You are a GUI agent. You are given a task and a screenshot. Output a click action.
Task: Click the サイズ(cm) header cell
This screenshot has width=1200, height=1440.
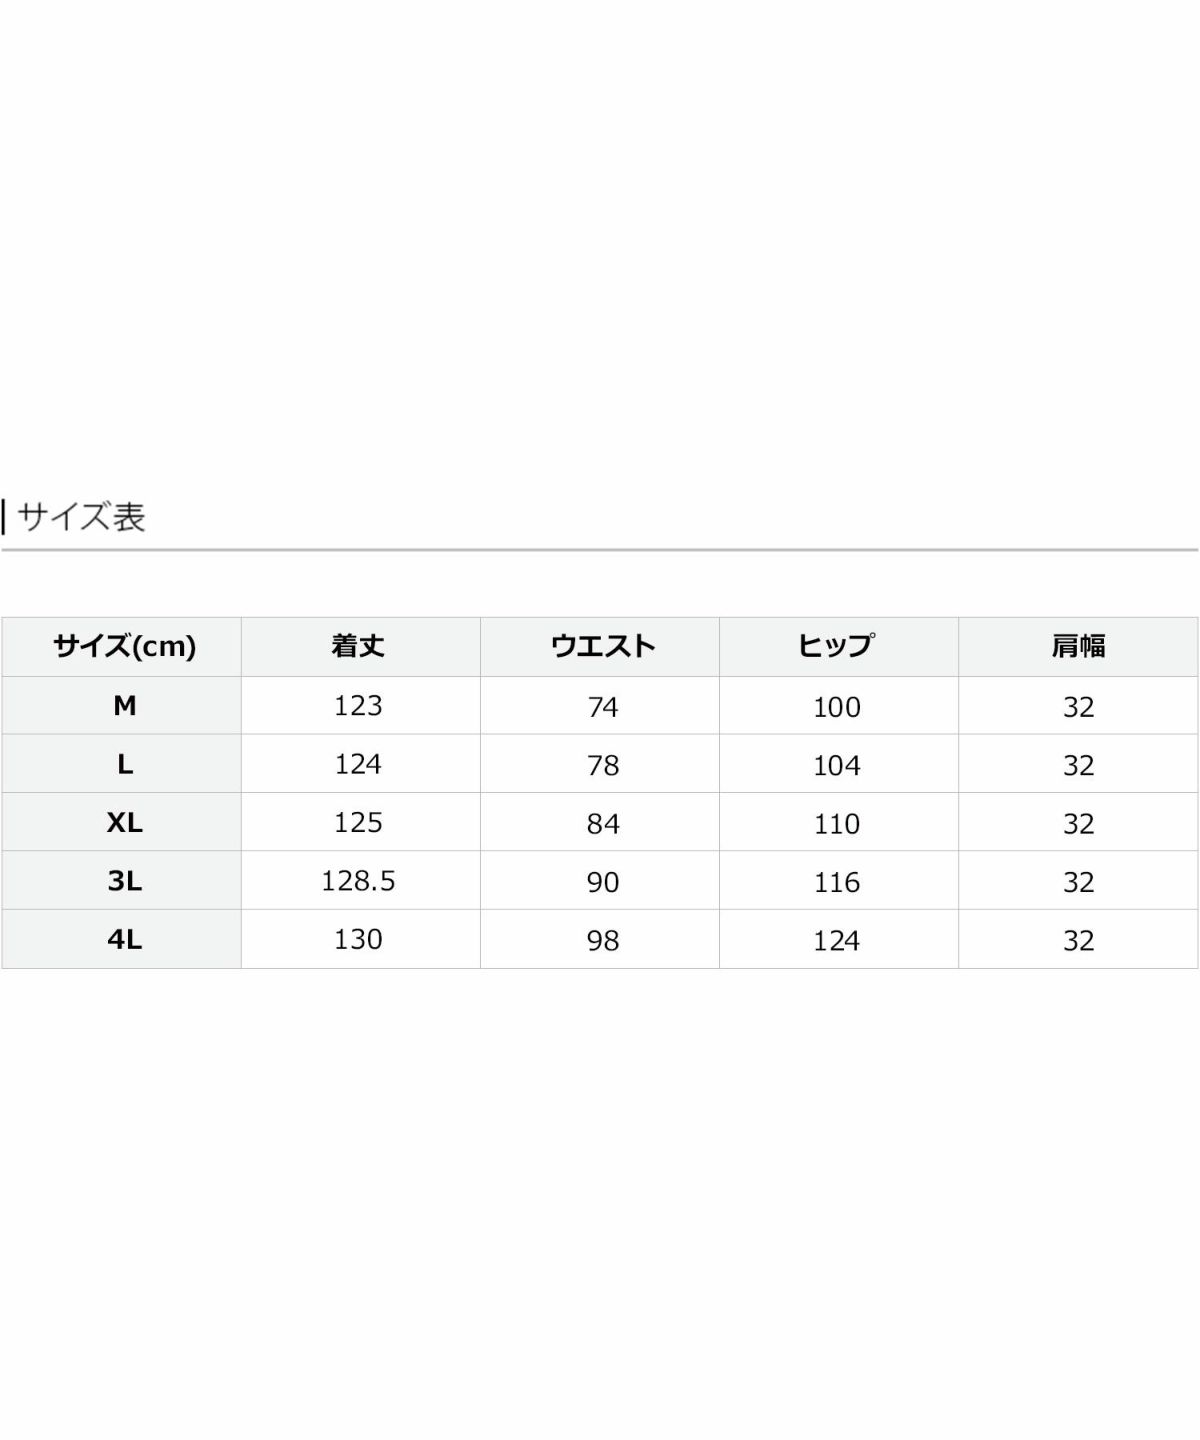124,646
